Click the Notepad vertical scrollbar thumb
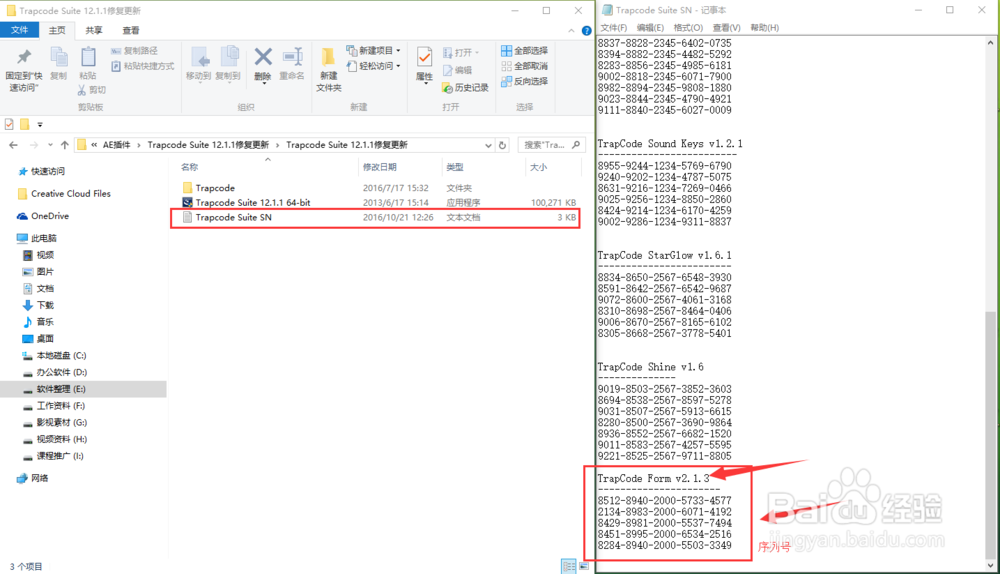The width and height of the screenshot is (1000, 574). coord(992,434)
